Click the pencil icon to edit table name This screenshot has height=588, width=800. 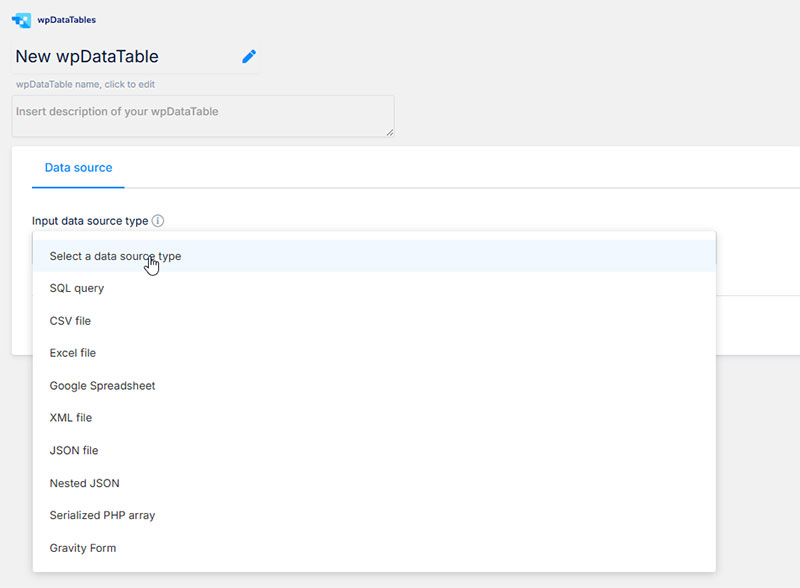point(249,56)
